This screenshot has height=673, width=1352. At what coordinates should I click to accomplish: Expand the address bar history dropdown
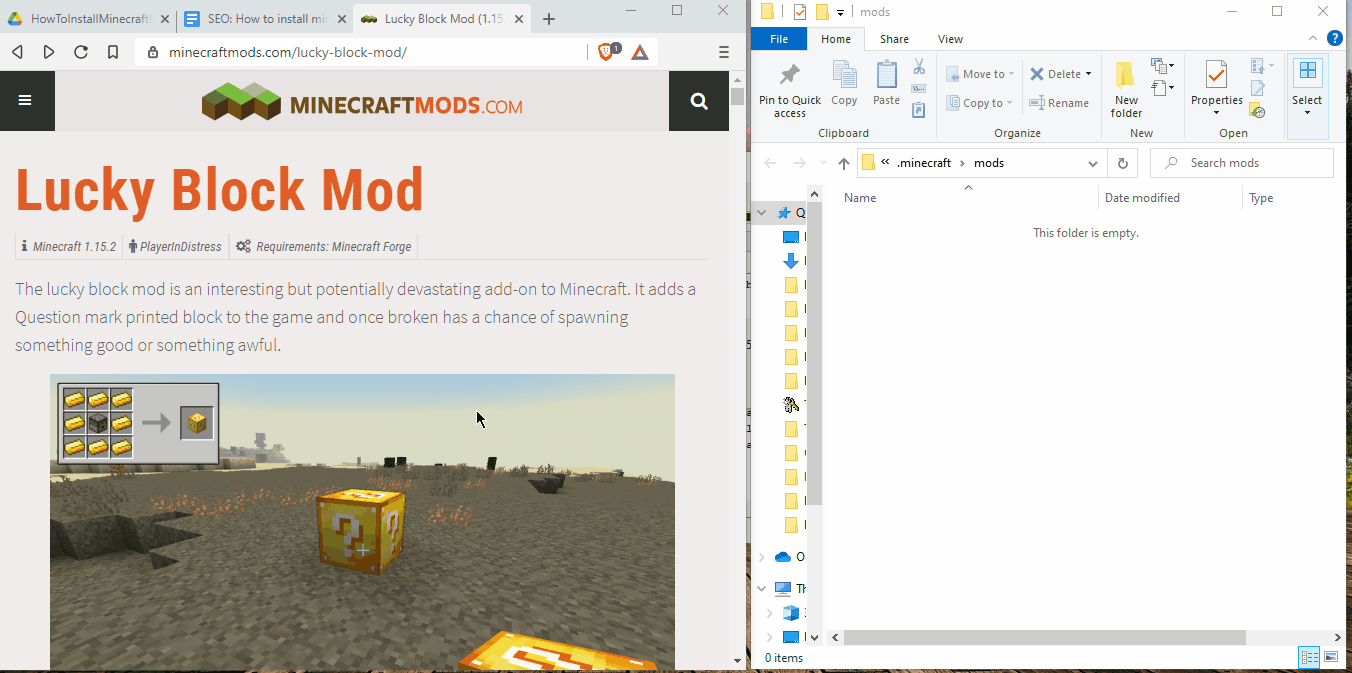coord(1093,163)
